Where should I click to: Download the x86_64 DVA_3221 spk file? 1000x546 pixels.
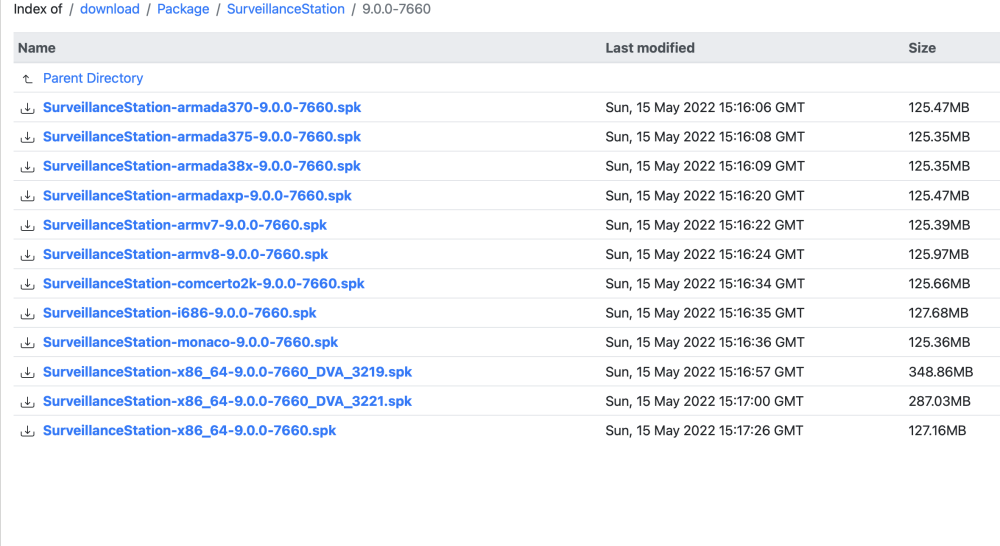click(227, 401)
